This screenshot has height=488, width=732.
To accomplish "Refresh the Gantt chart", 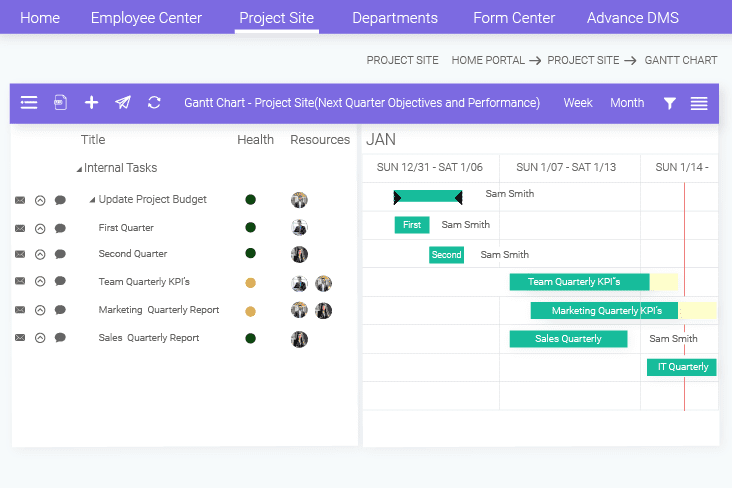I will [x=154, y=102].
